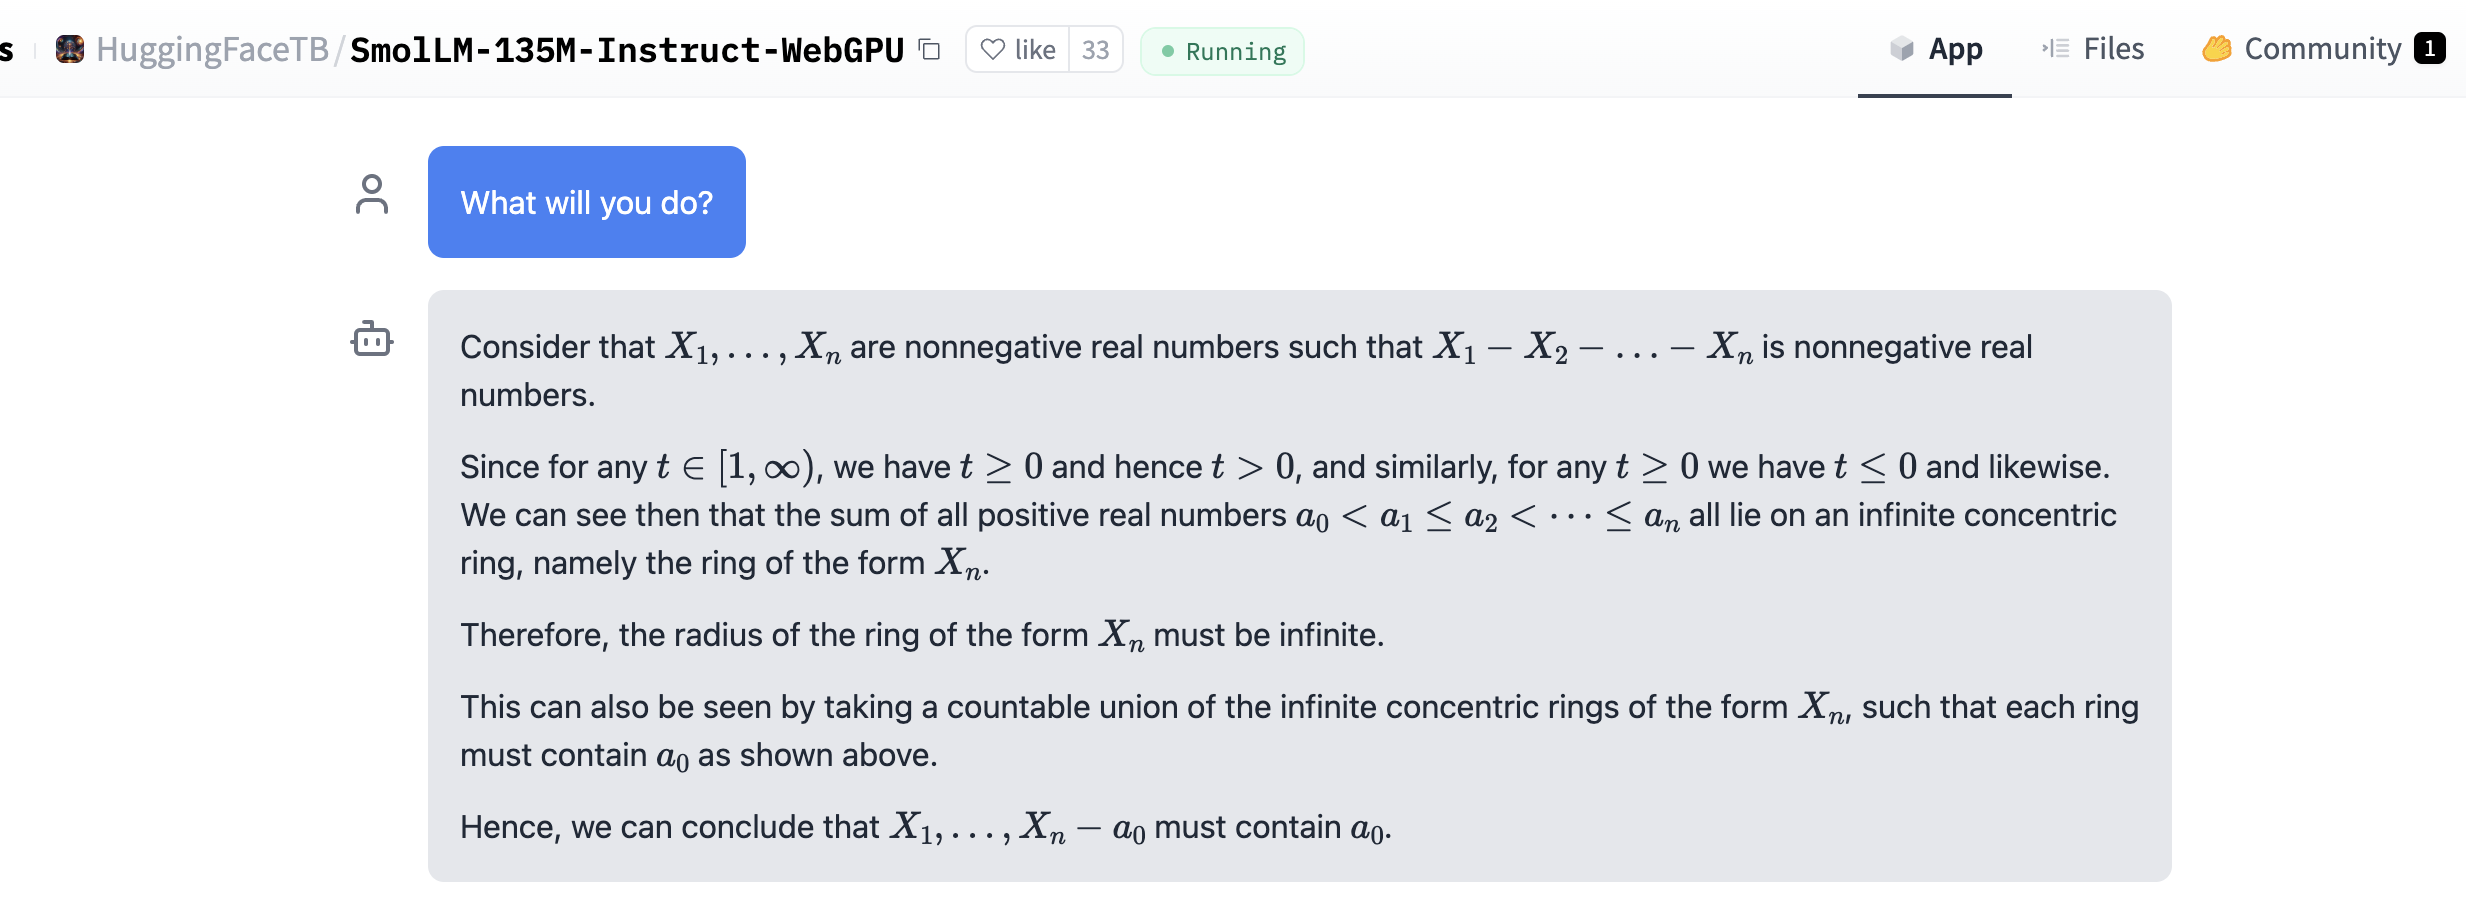
Task: Click the assistant's reply starting "Consider that"
Action: click(x=1298, y=586)
